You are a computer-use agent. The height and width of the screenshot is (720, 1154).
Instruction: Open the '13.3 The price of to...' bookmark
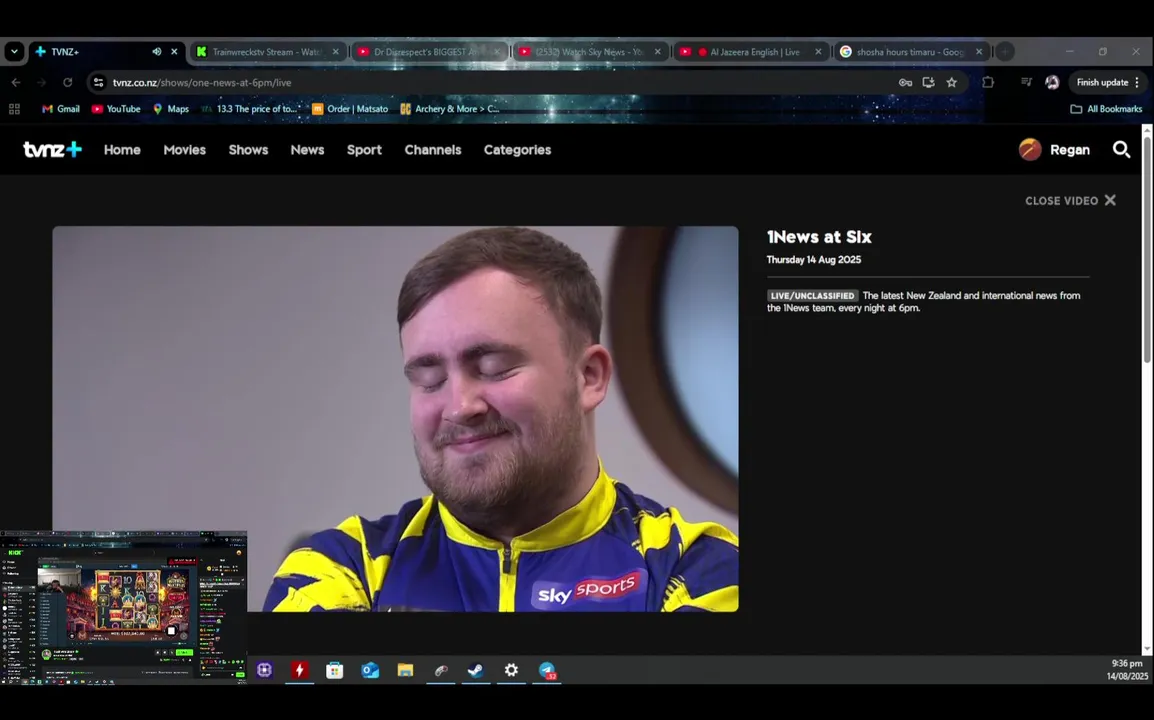pos(250,109)
